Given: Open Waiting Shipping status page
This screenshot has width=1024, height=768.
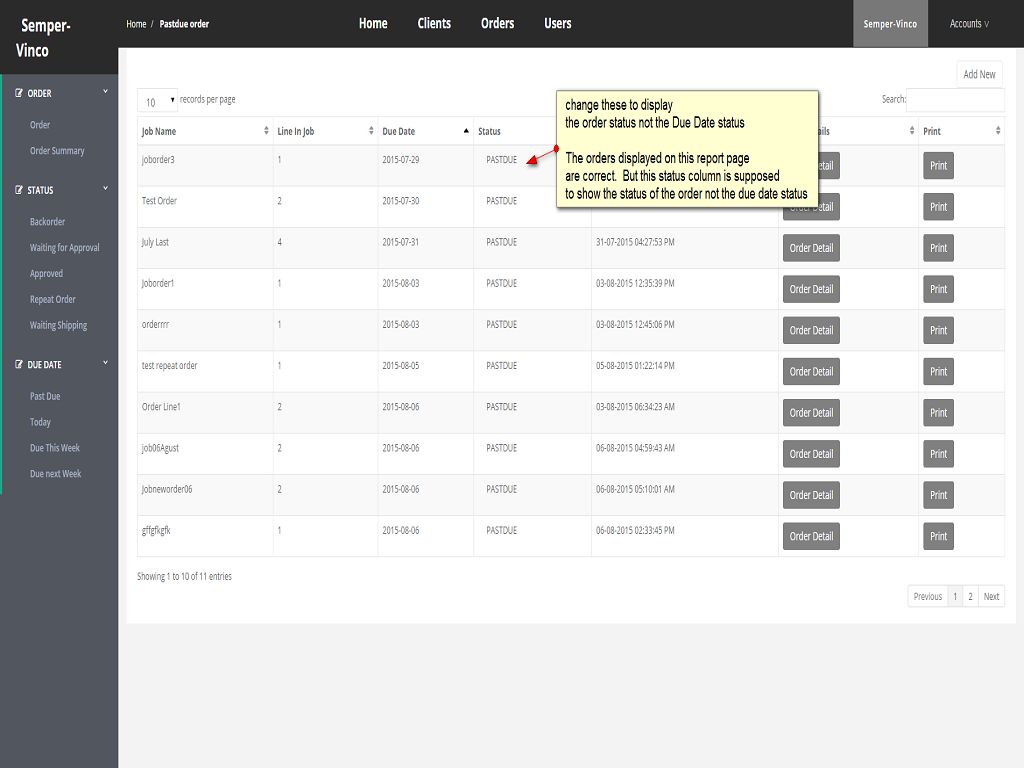Looking at the screenshot, I should (x=58, y=325).
